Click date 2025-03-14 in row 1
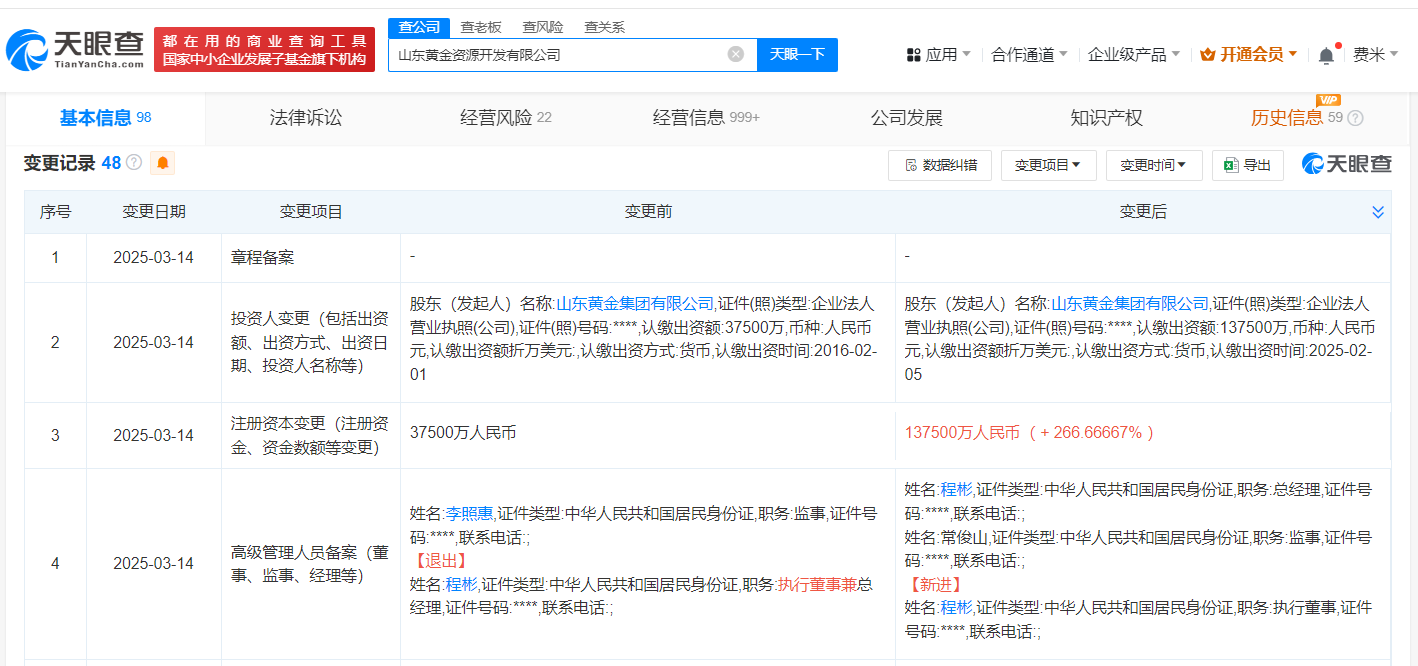This screenshot has width=1418, height=666. (x=154, y=258)
